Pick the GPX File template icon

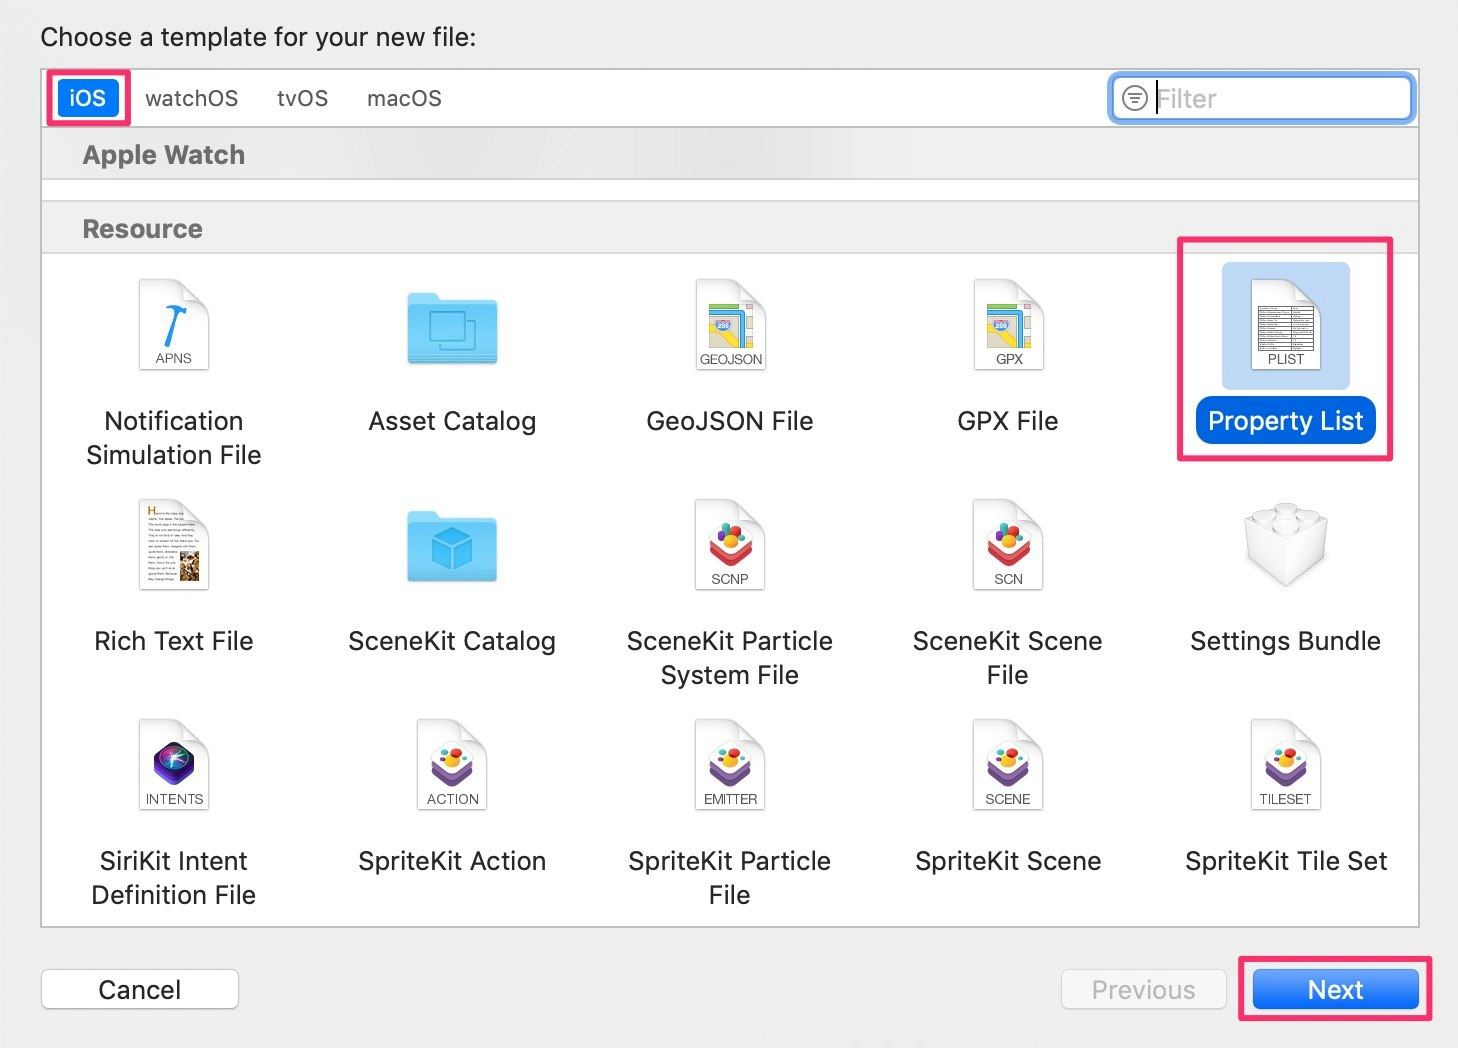coord(1008,325)
